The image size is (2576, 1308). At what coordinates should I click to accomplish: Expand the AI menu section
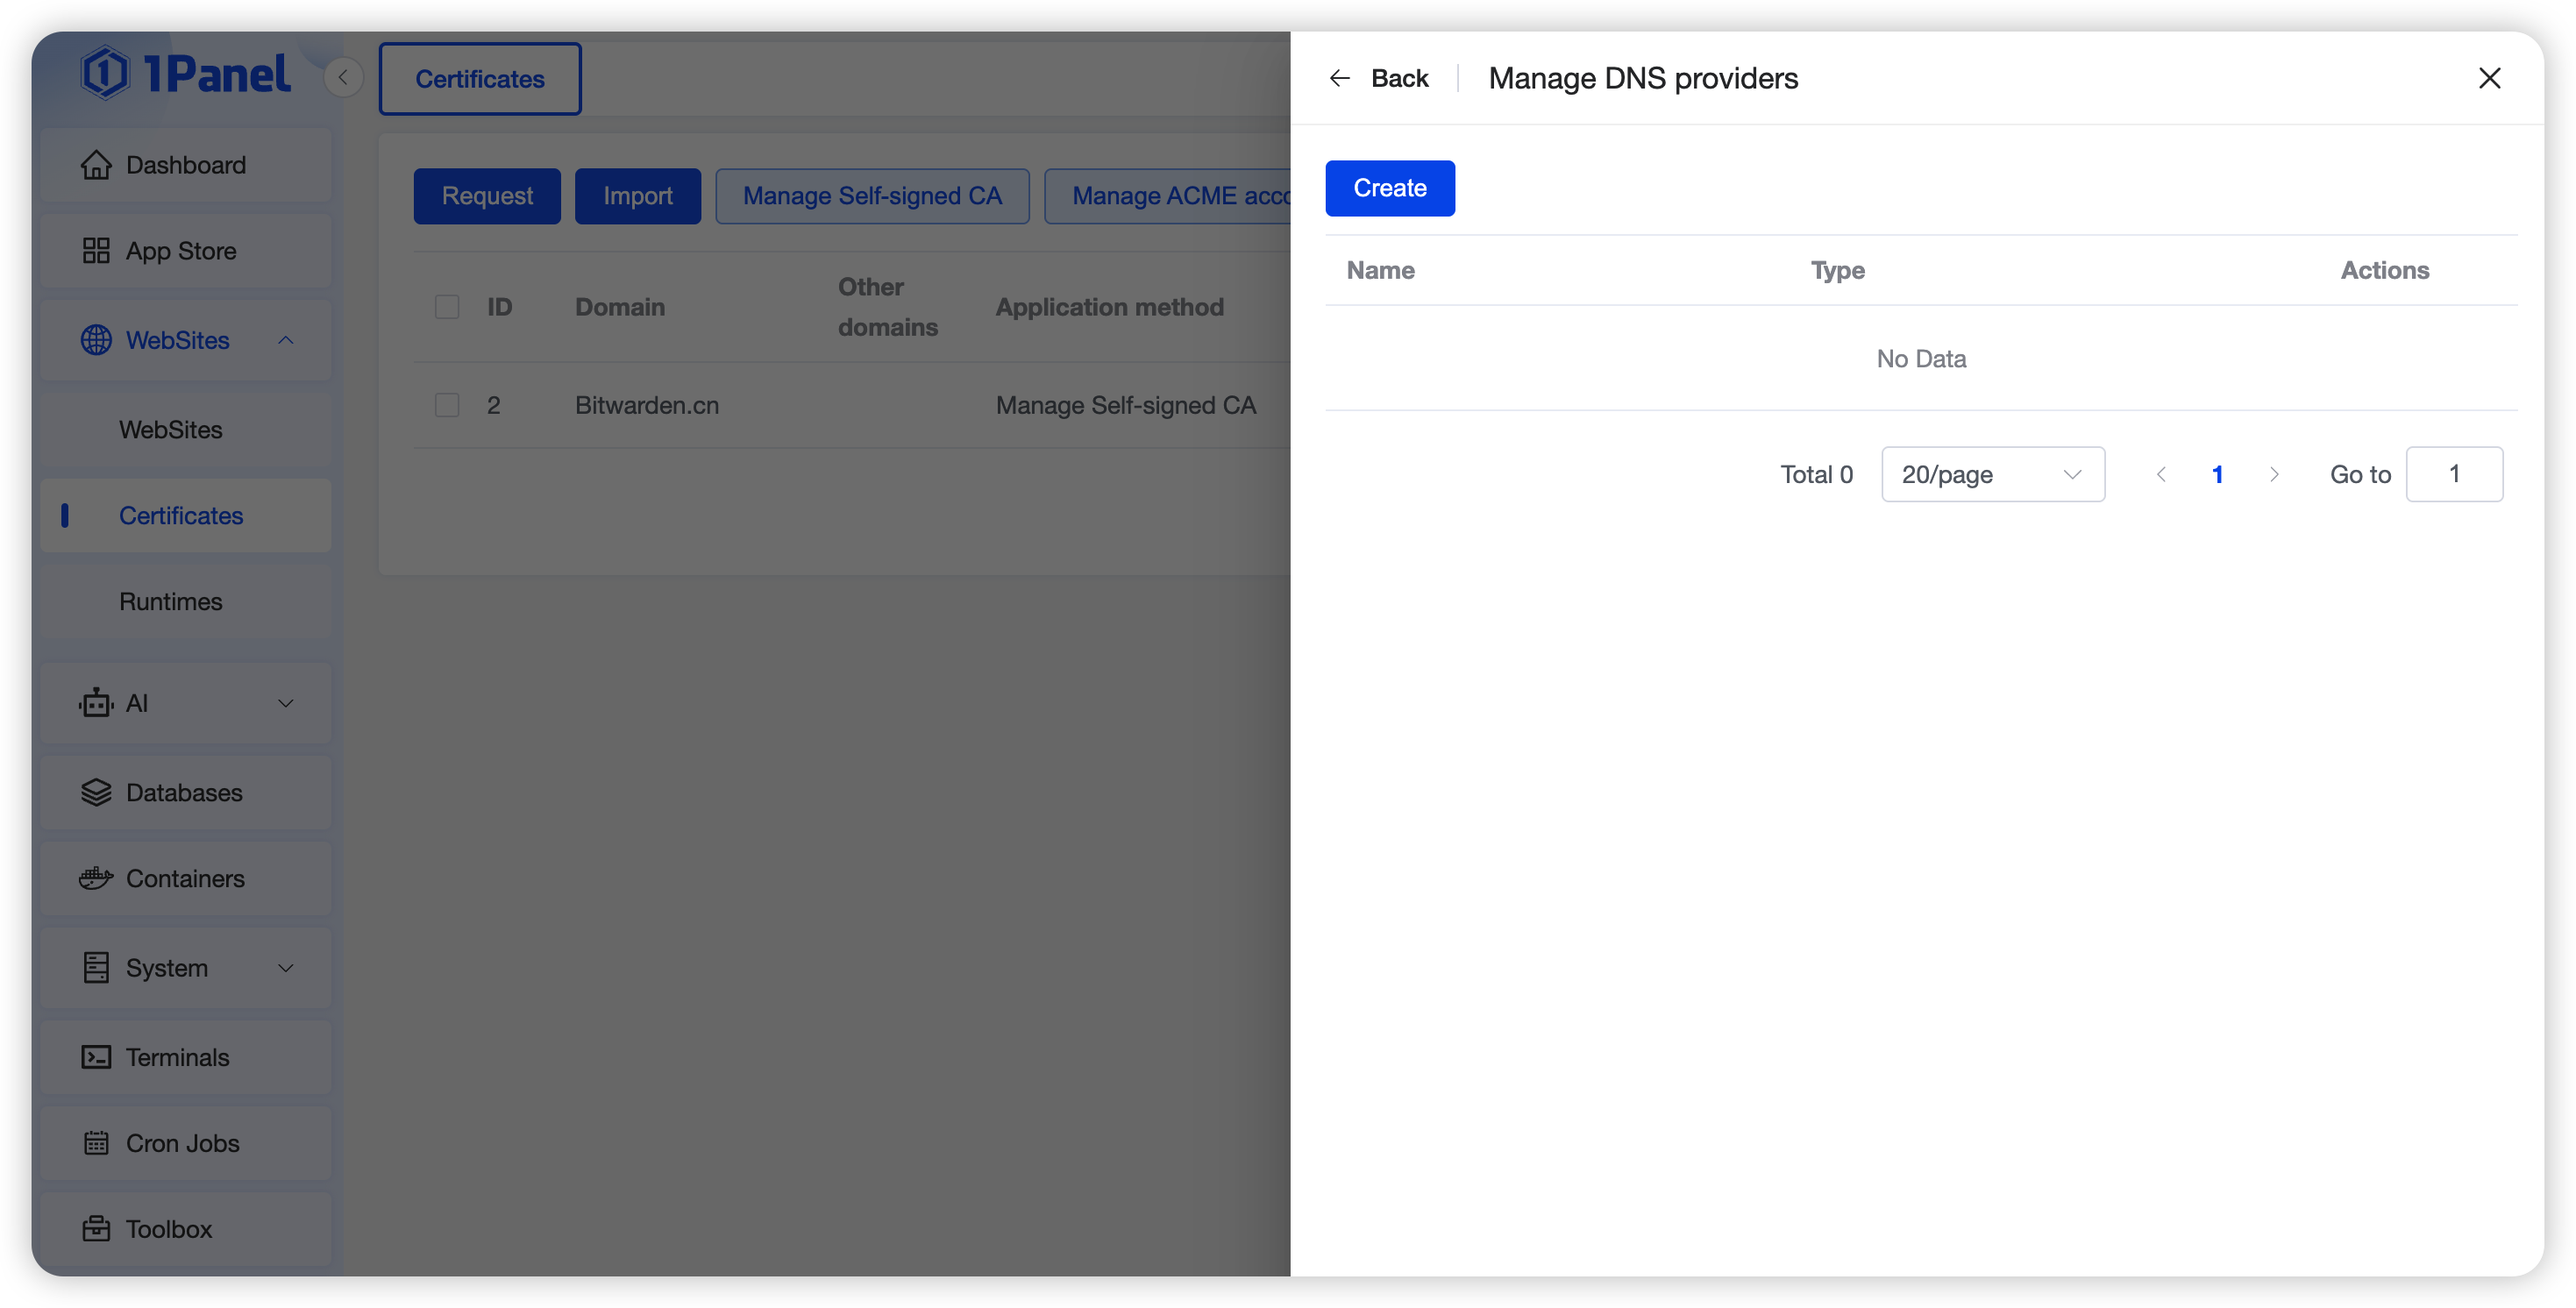click(285, 703)
